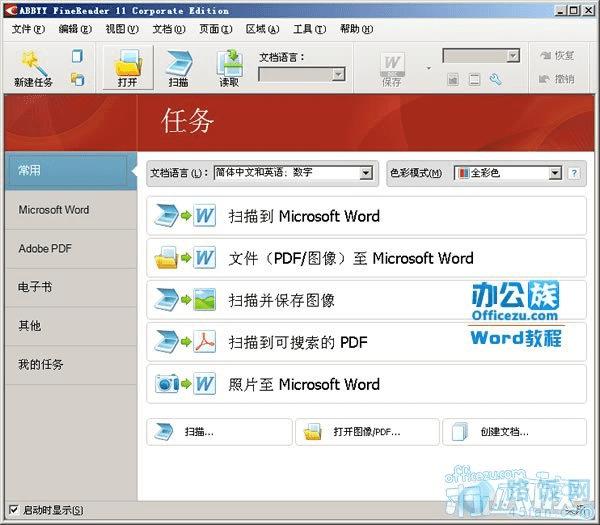This screenshot has width=600, height=525.
Task: Open the 区域(A) menu
Action: point(262,29)
